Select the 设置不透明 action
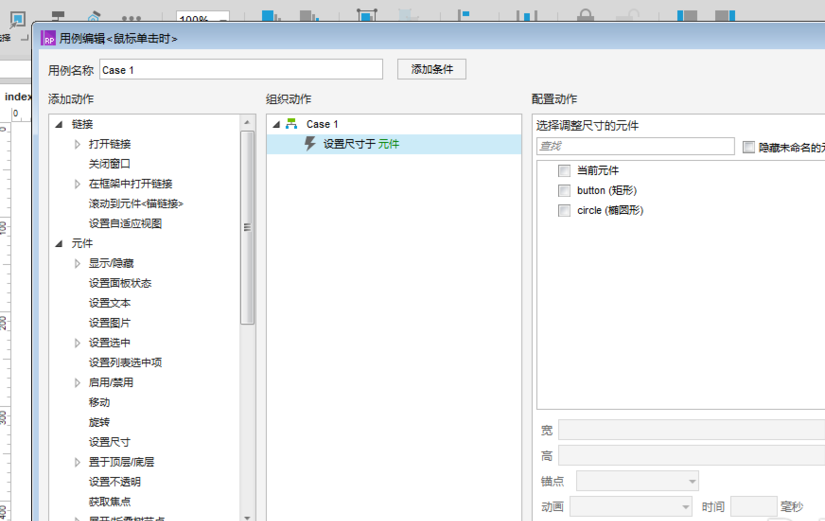825x521 pixels. click(x=115, y=482)
